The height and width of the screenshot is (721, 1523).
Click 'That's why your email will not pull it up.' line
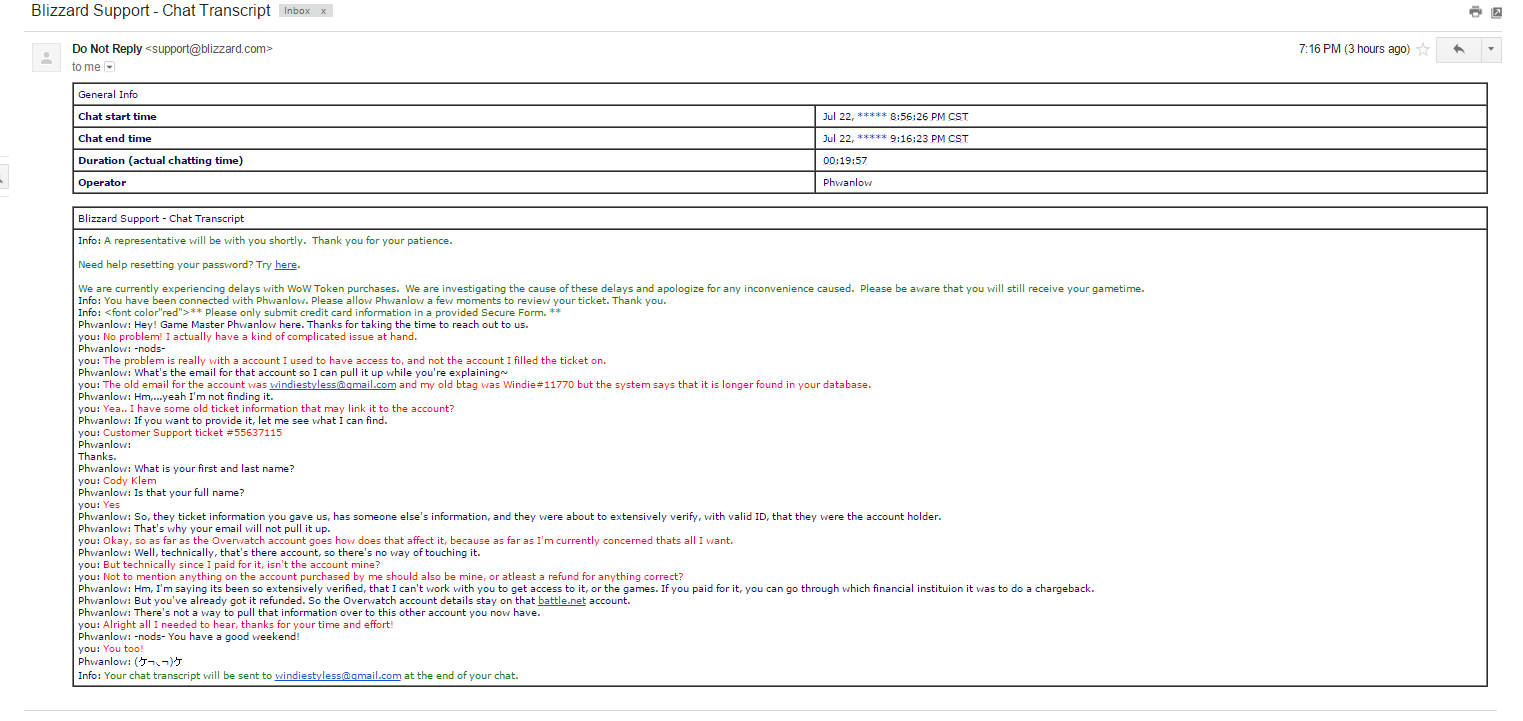pyautogui.click(x=204, y=529)
